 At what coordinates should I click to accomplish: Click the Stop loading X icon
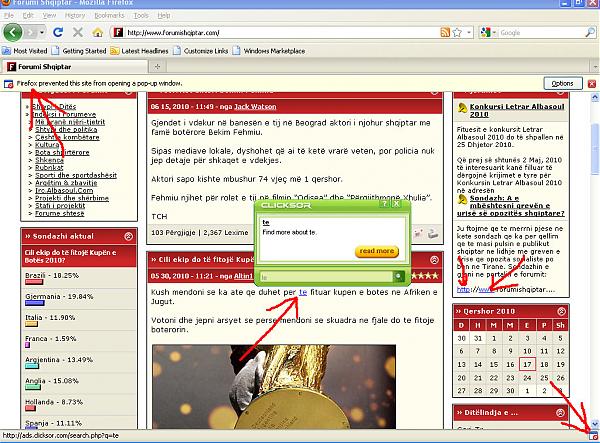(x=78, y=32)
